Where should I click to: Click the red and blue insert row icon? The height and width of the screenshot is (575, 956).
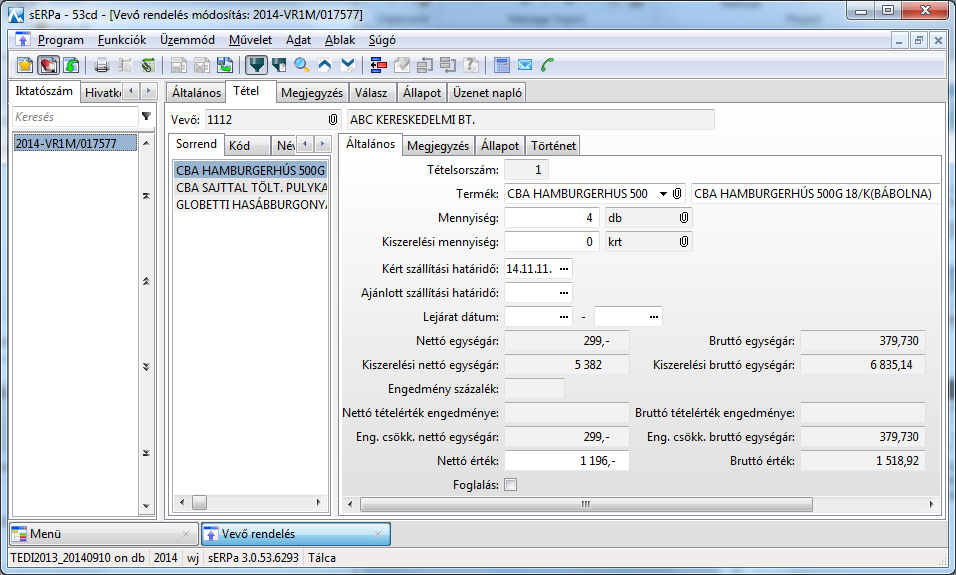click(x=379, y=65)
